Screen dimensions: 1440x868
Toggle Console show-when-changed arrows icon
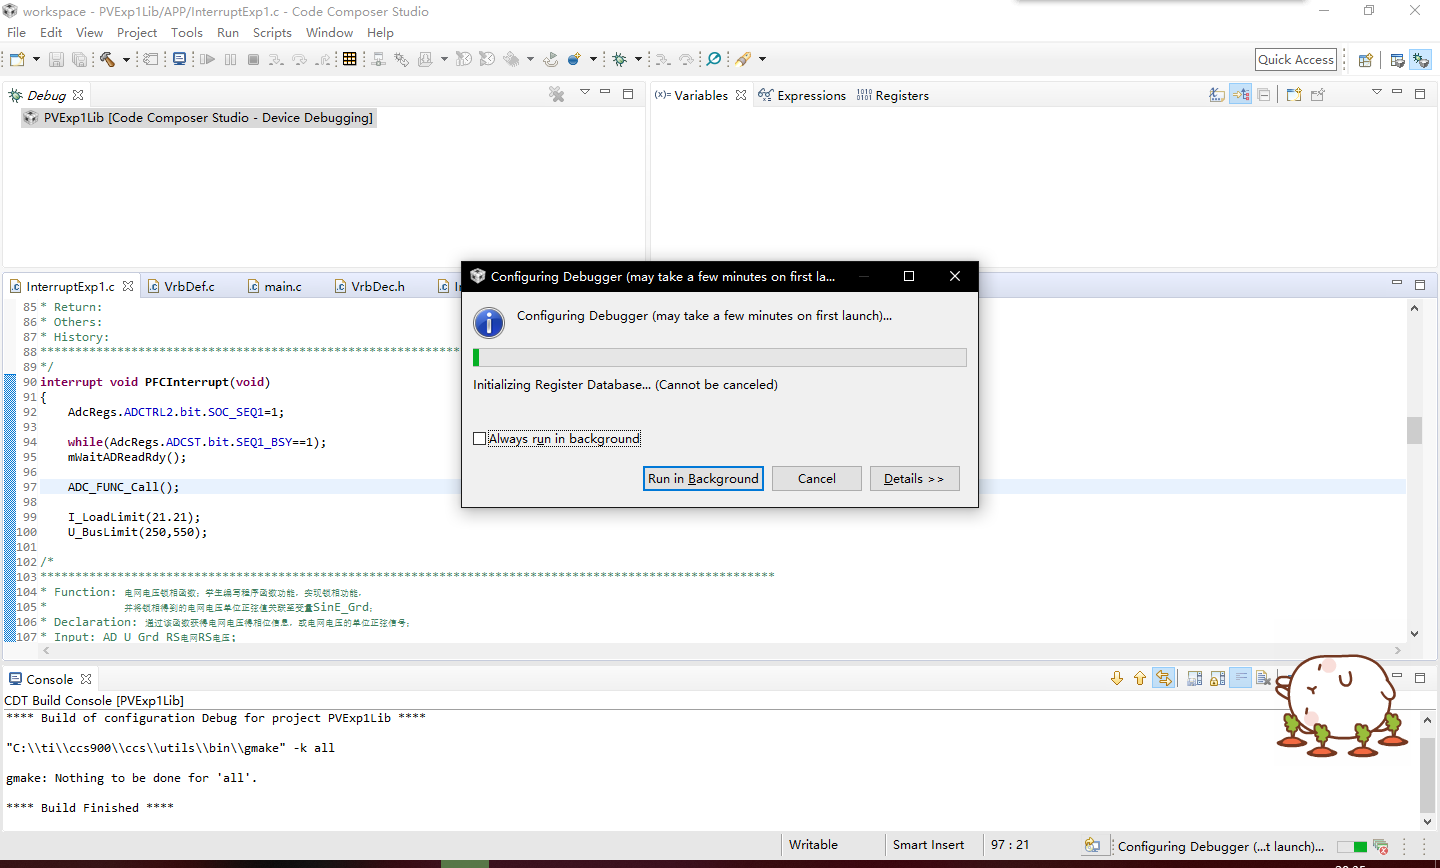coord(1163,678)
